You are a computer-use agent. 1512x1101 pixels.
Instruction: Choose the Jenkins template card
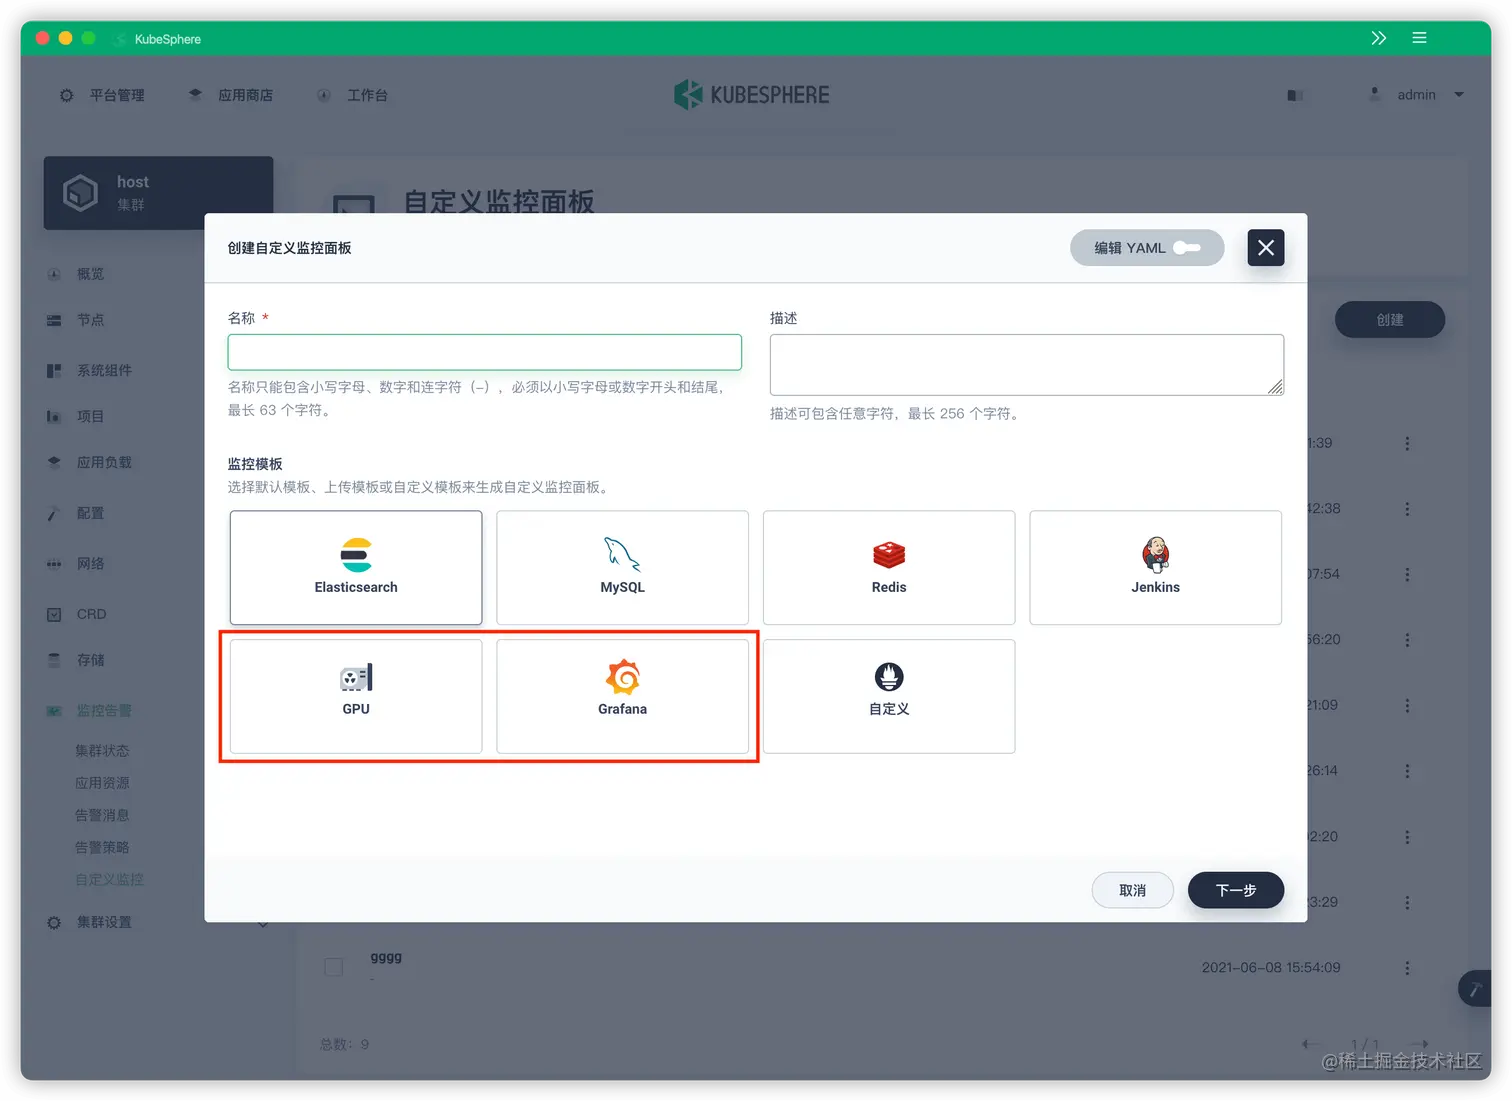tap(1155, 568)
